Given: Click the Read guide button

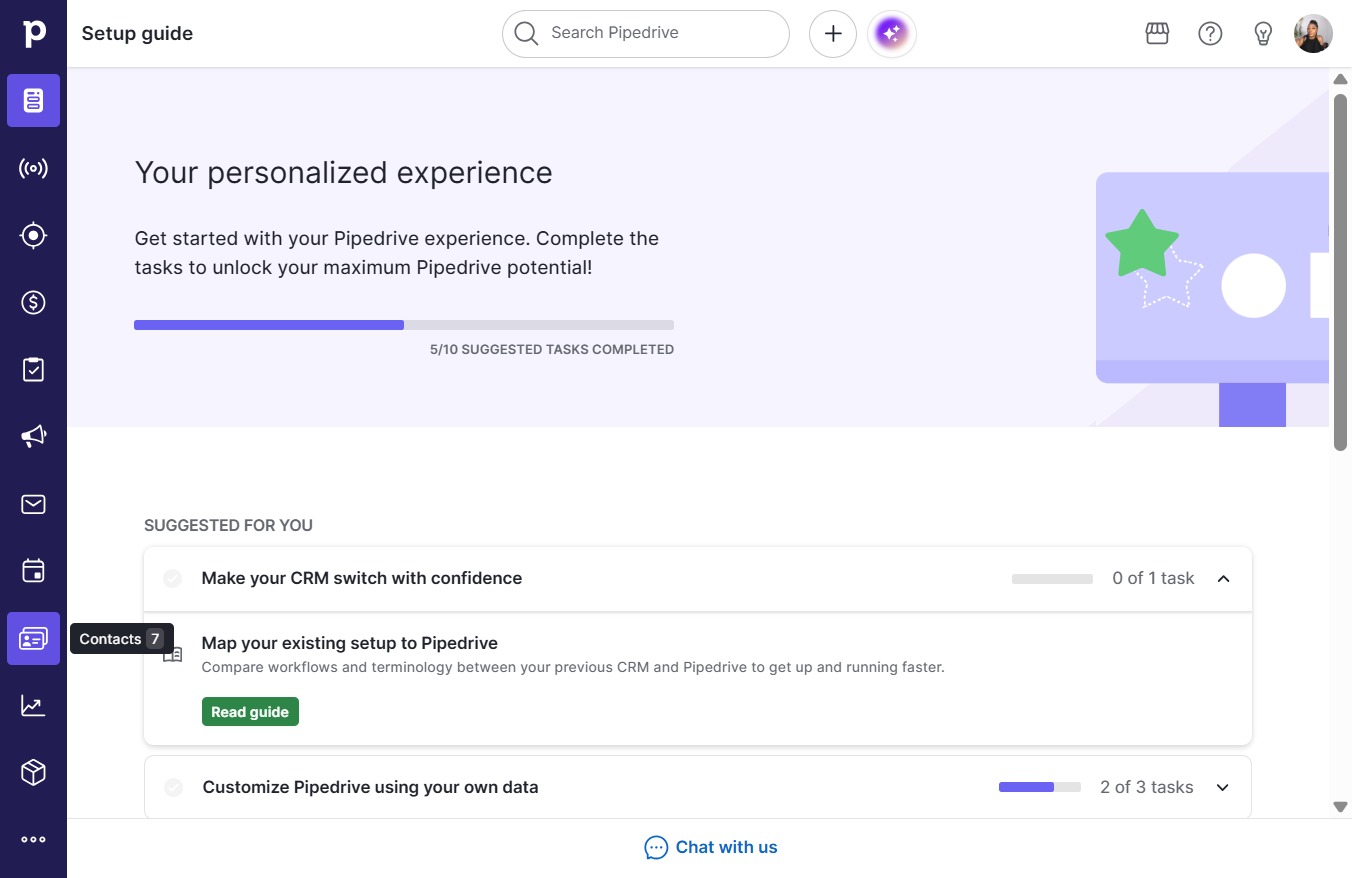Looking at the screenshot, I should tap(250, 712).
